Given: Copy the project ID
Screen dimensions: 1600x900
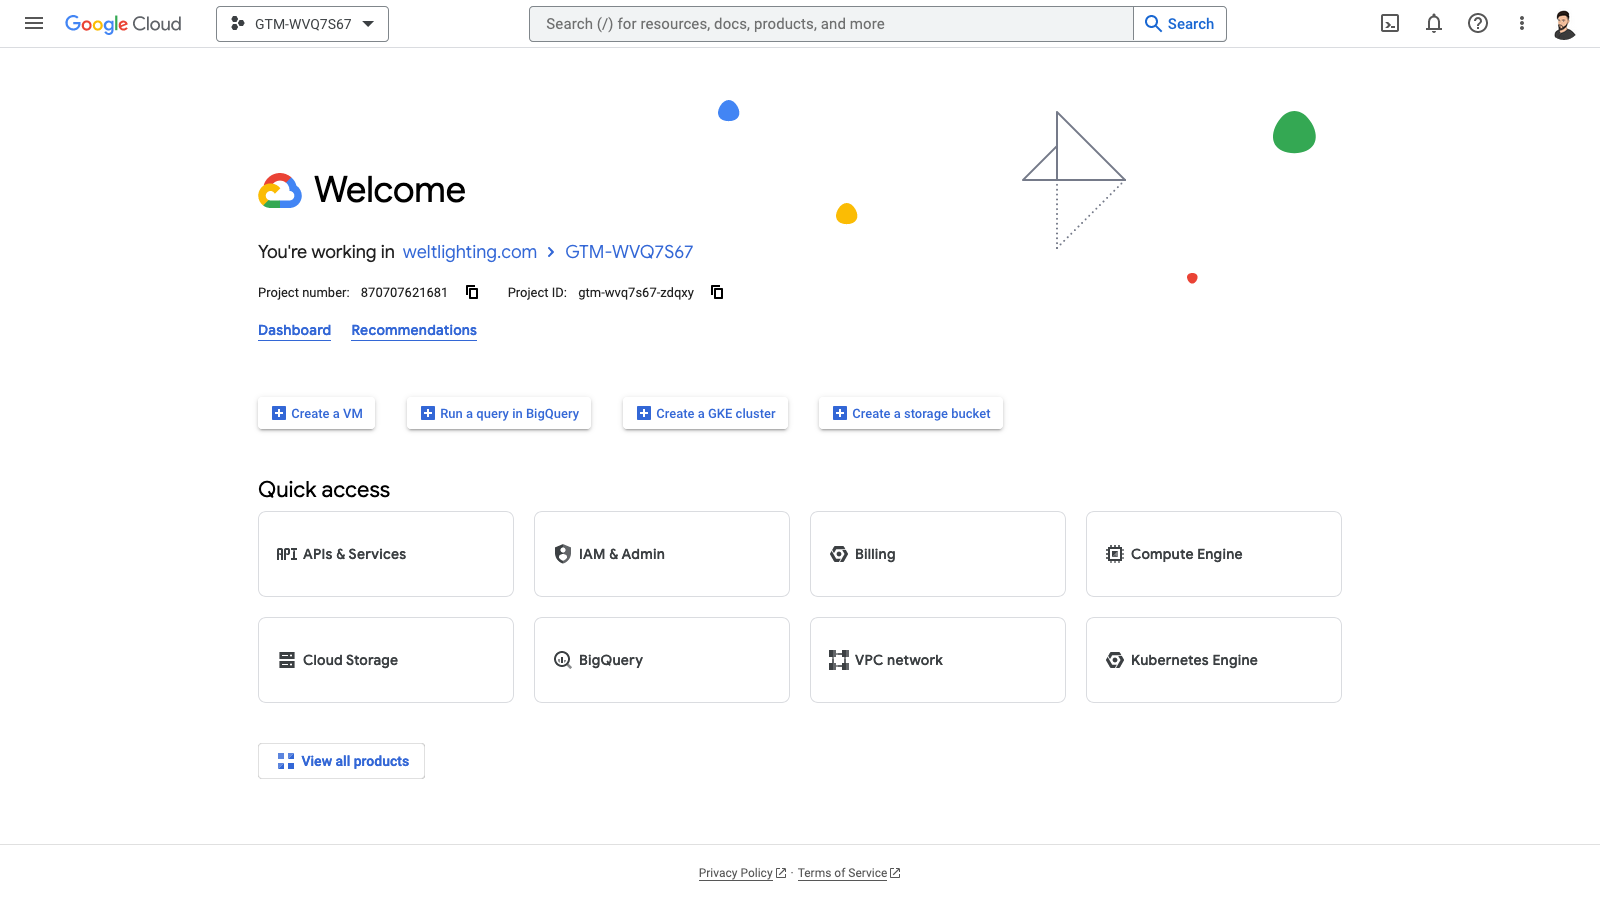Looking at the screenshot, I should click(x=717, y=292).
